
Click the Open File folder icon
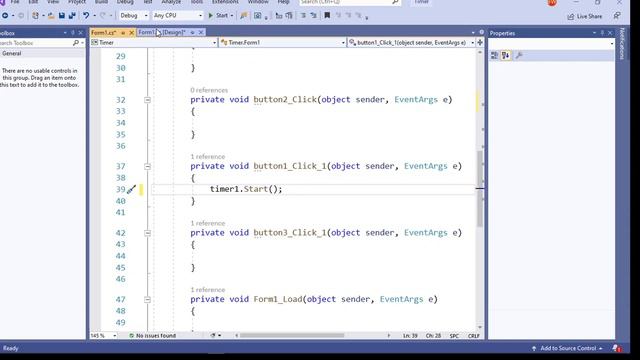[51, 16]
